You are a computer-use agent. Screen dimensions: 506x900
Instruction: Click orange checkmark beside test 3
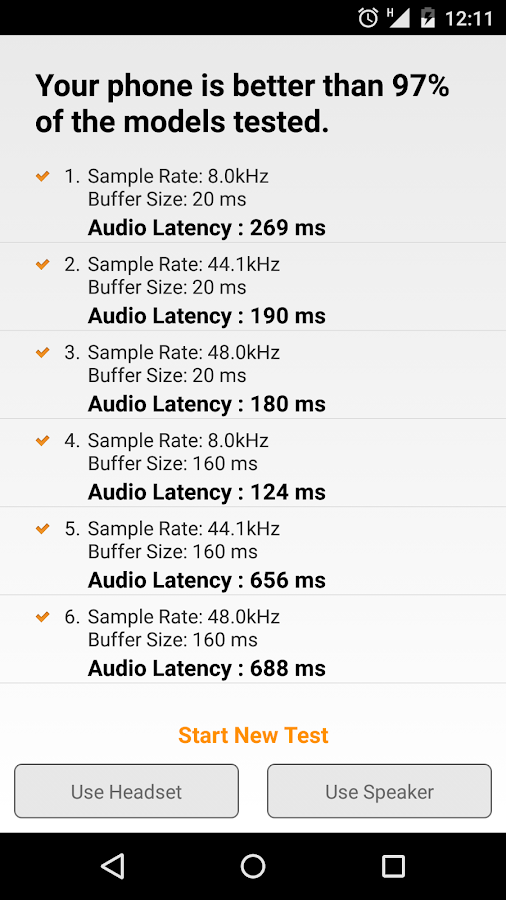pos(42,352)
